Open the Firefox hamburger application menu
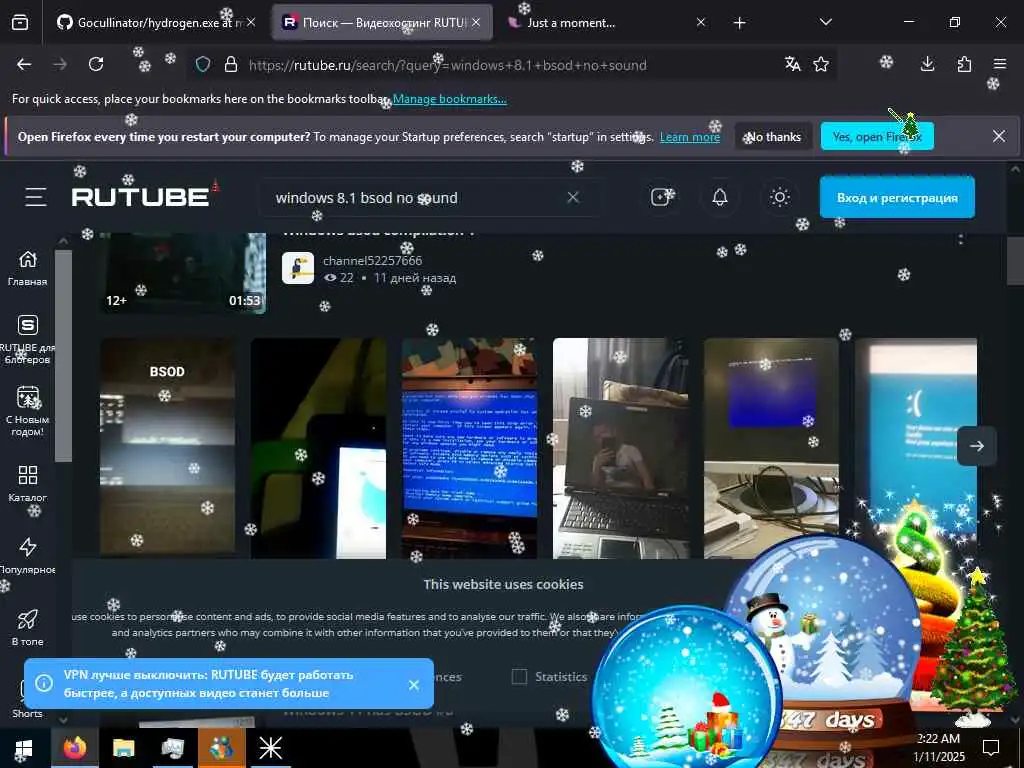1024x768 pixels. (x=1000, y=64)
